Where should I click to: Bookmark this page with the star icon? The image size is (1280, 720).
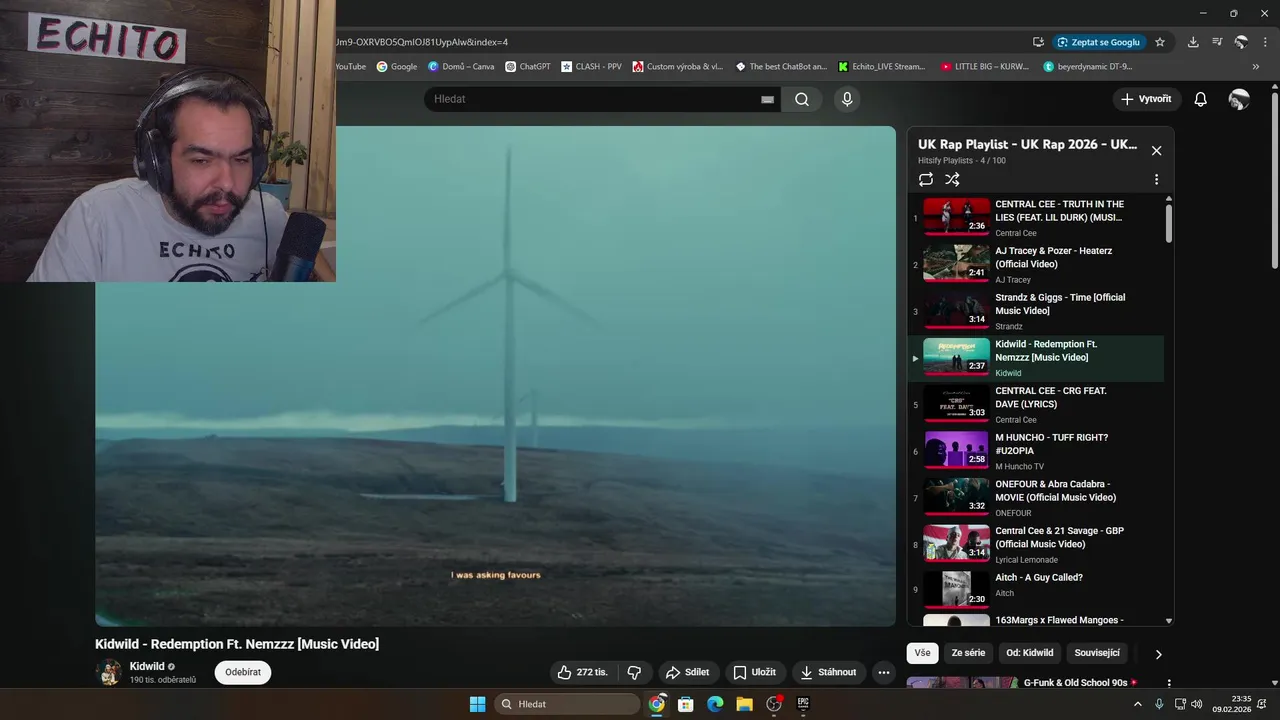1160,42
